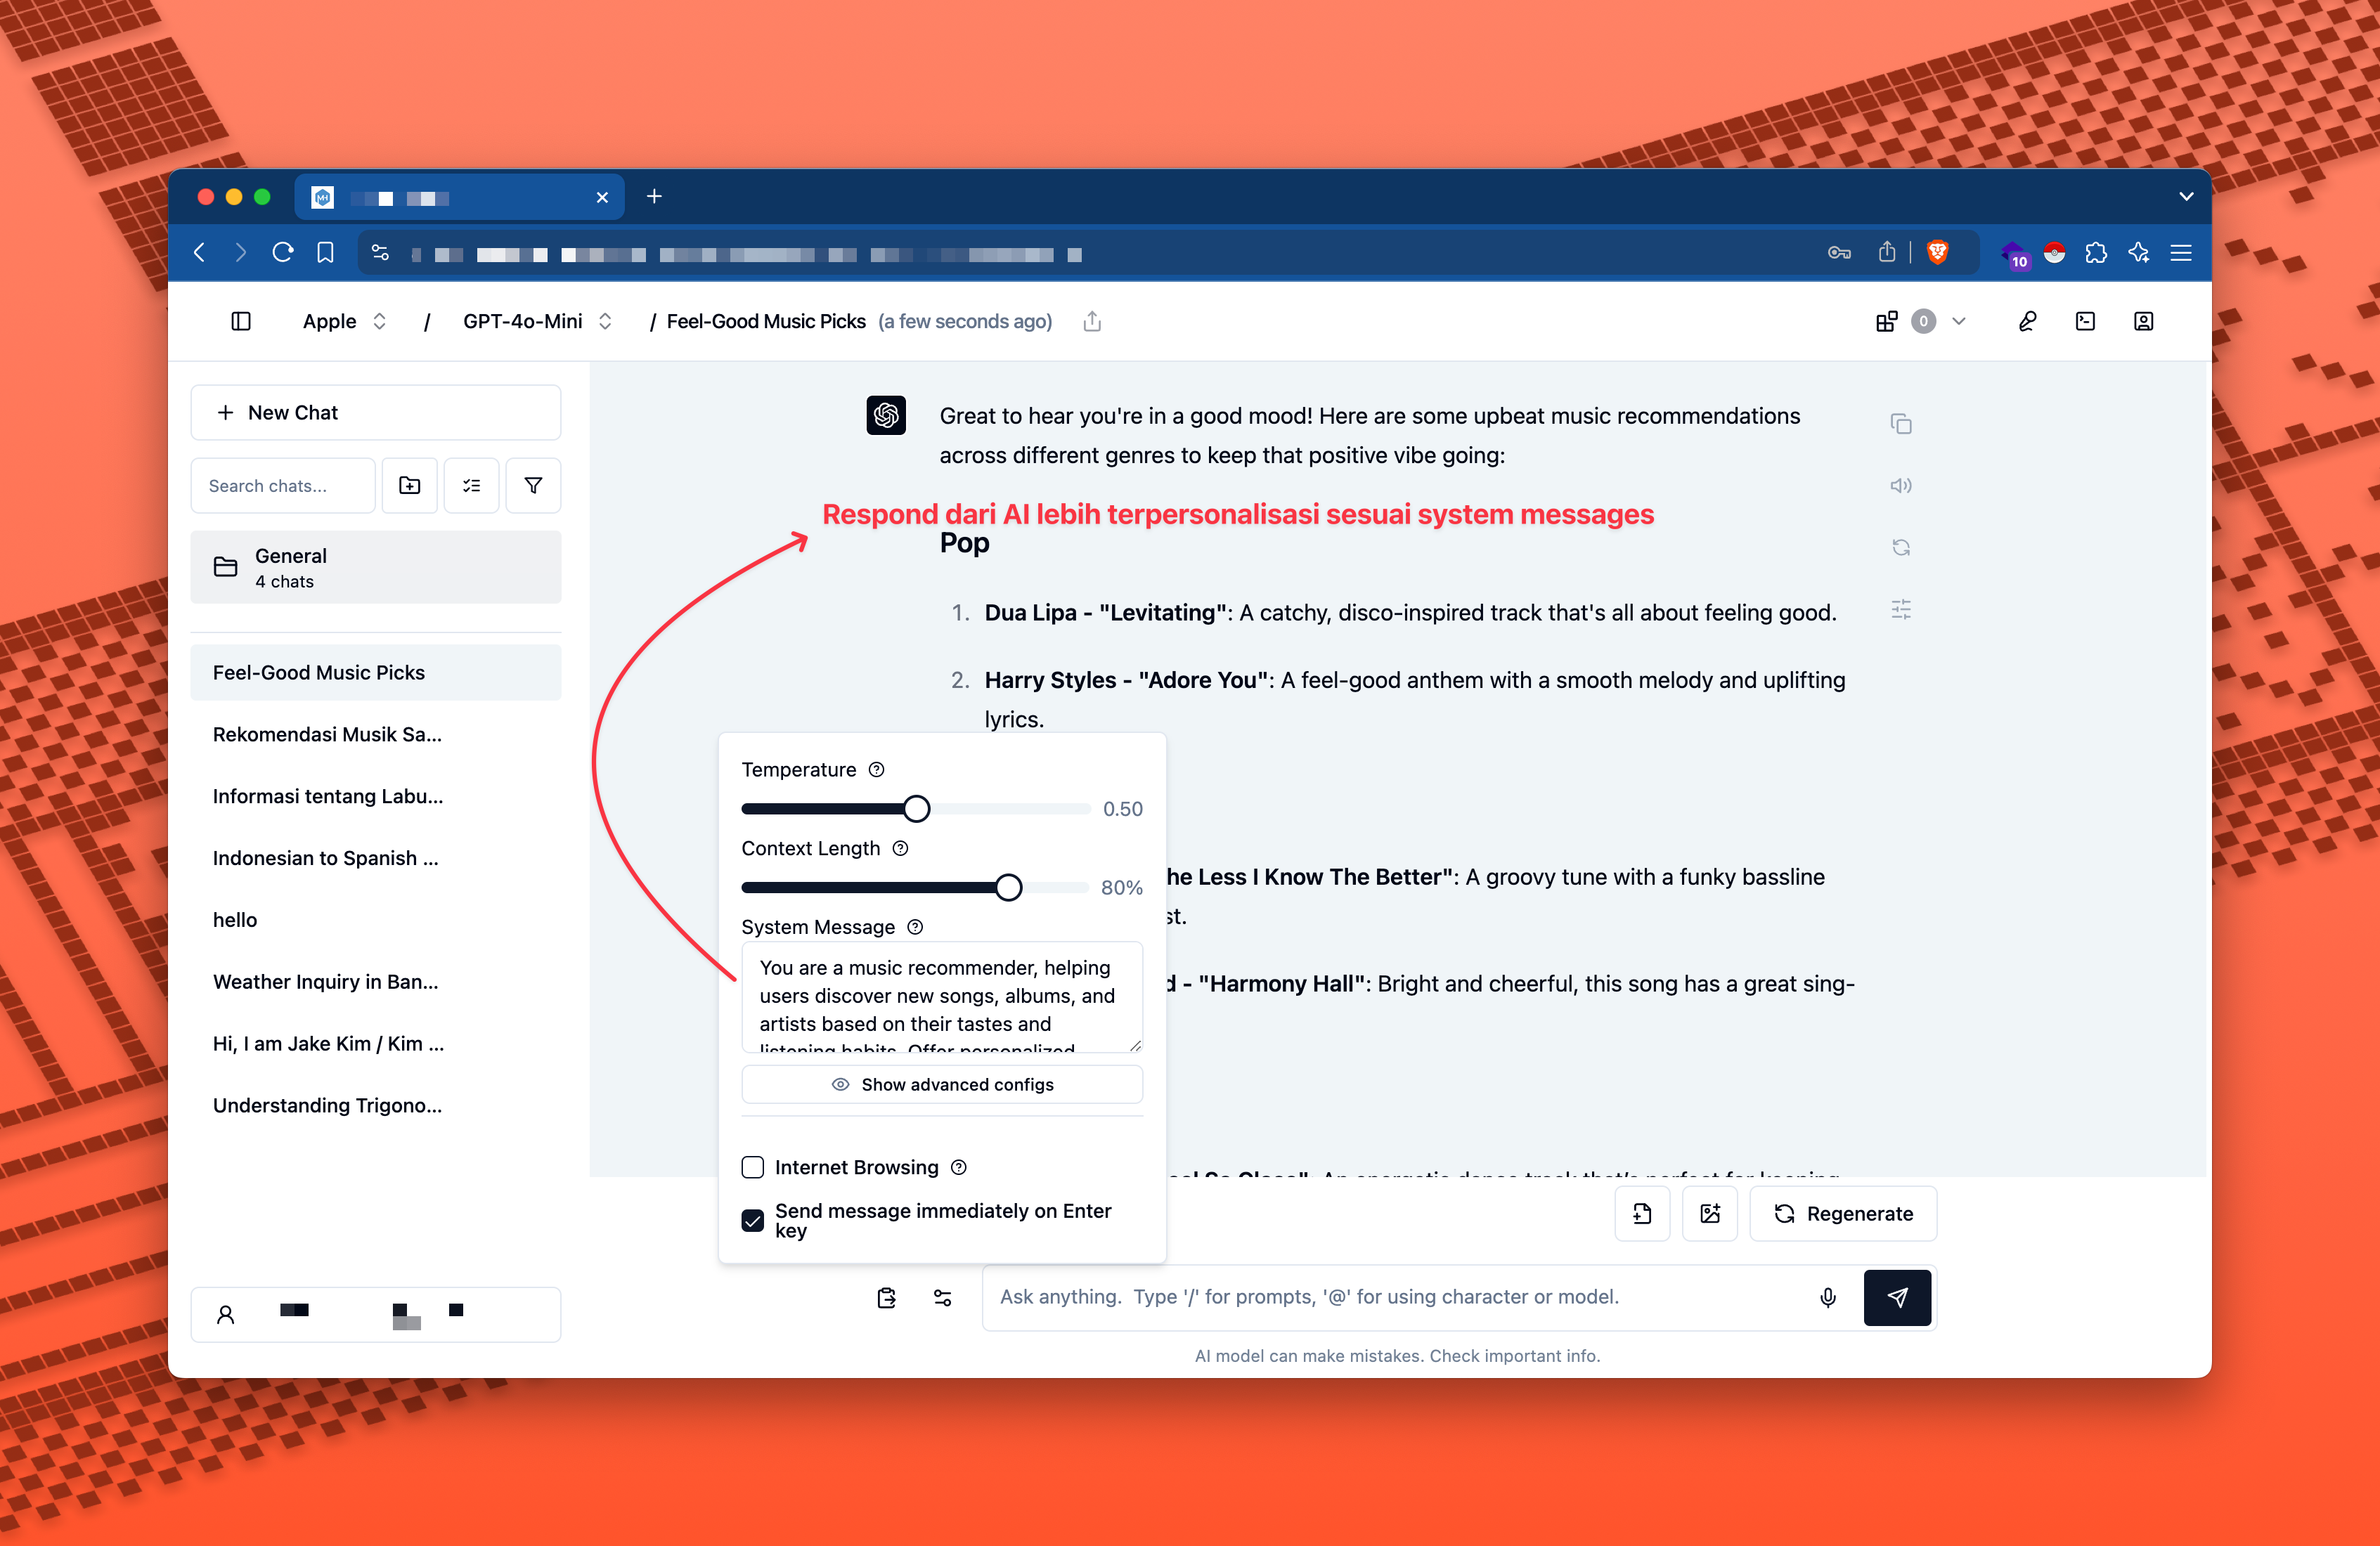The height and width of the screenshot is (1546, 2380).
Task: Open the plugins grid icon
Action: [1886, 321]
